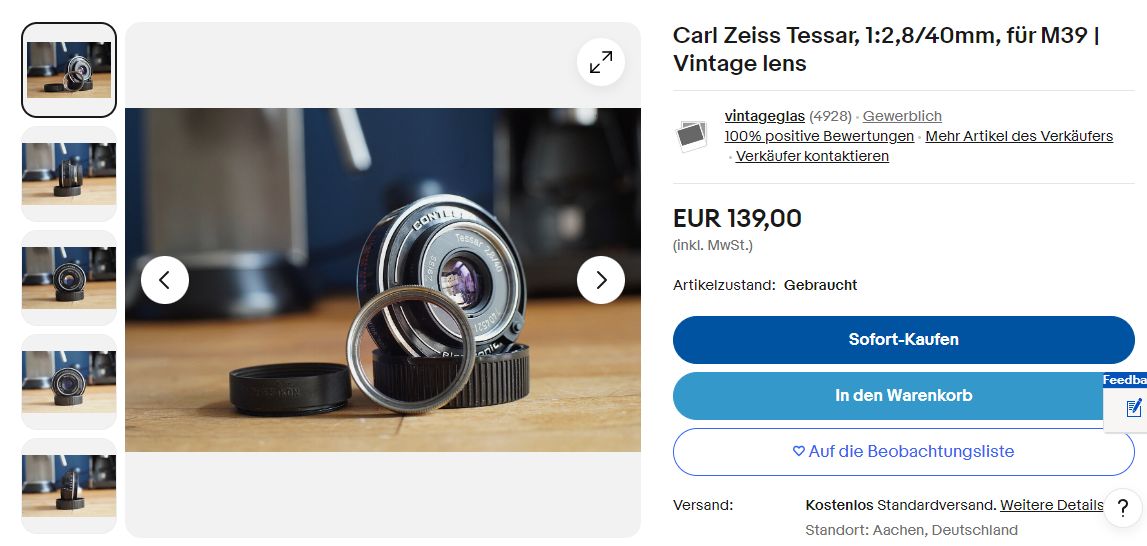Show the next product image
This screenshot has width=1147, height=546.
pyautogui.click(x=601, y=280)
